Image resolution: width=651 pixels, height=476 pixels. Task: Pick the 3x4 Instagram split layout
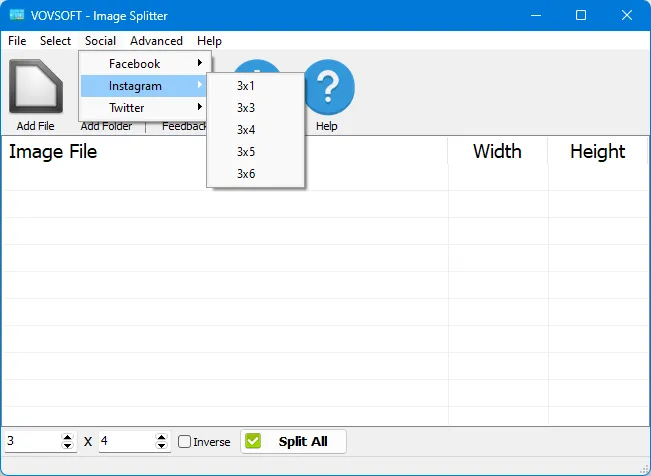(x=246, y=130)
